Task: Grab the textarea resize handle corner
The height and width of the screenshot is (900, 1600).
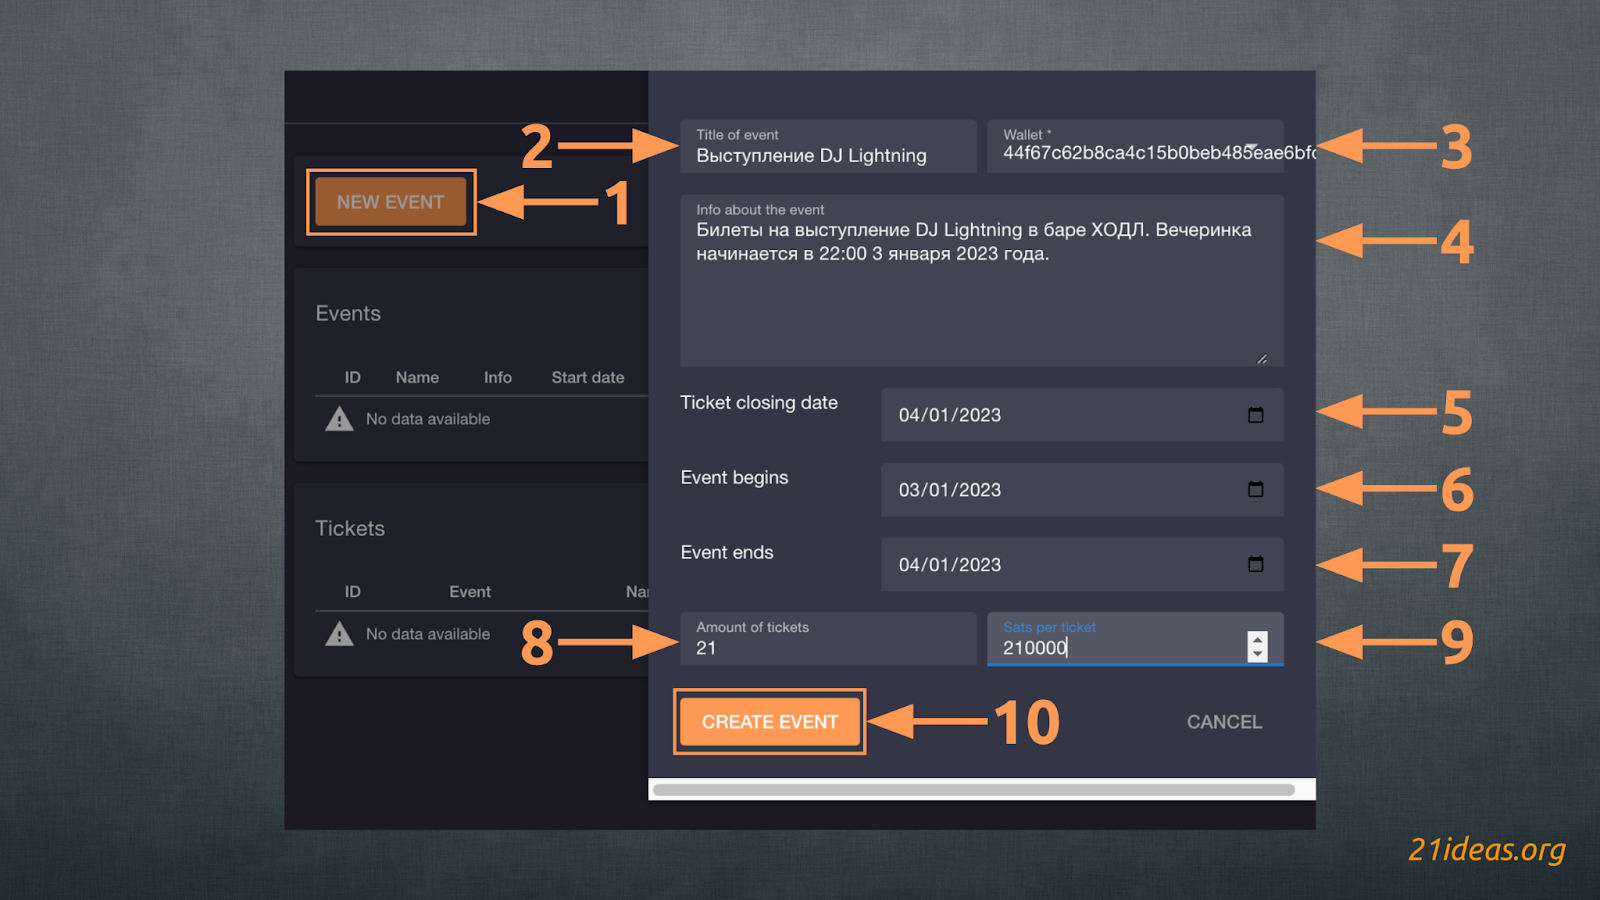Action: pos(1262,359)
